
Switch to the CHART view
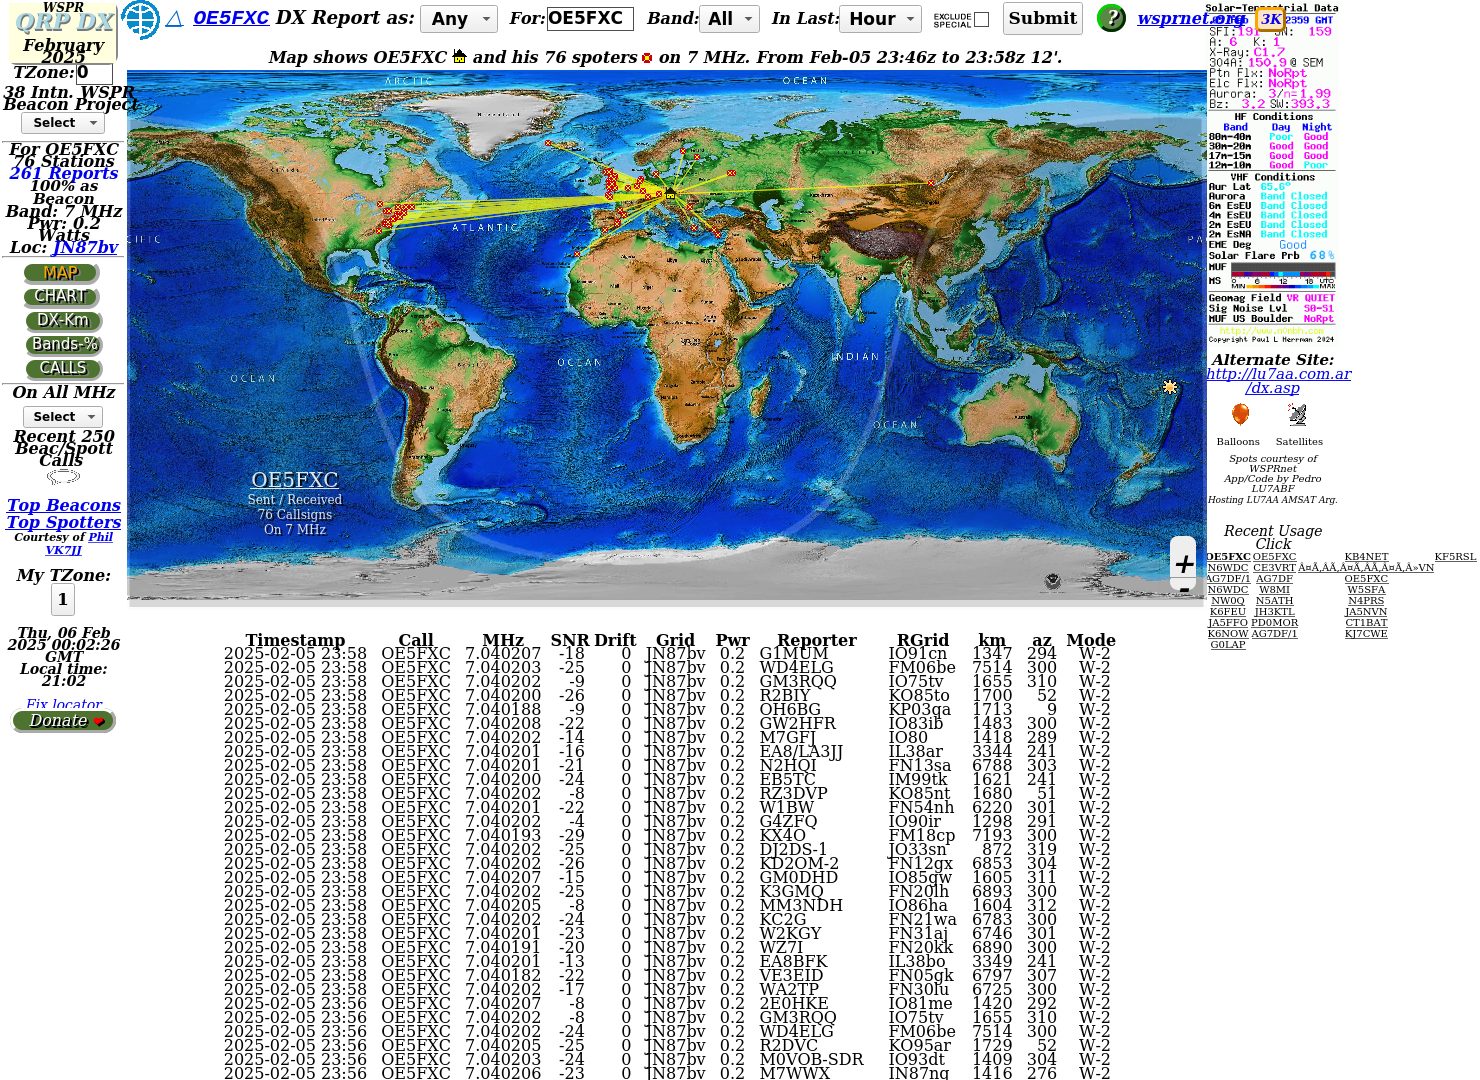point(62,297)
